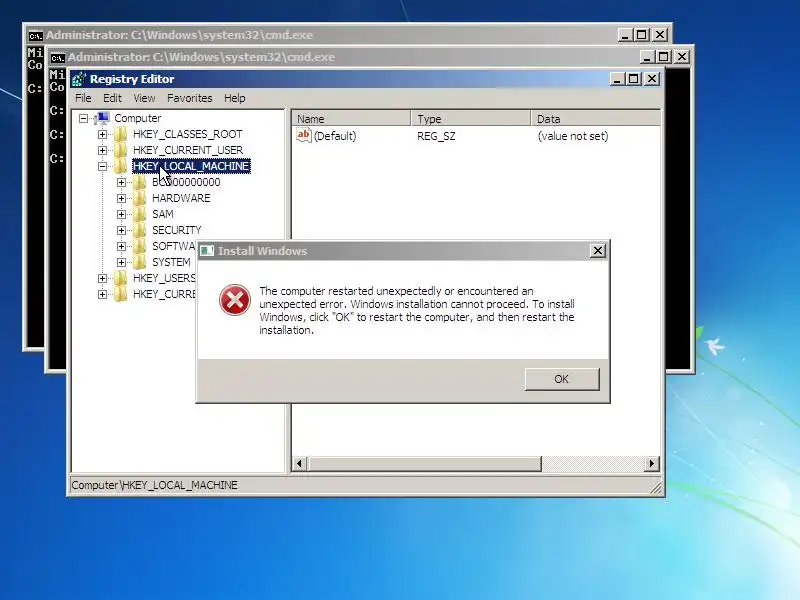Viewport: 800px width, 600px height.
Task: Expand the HKEY_CURRENT_USER key
Action: [103, 151]
